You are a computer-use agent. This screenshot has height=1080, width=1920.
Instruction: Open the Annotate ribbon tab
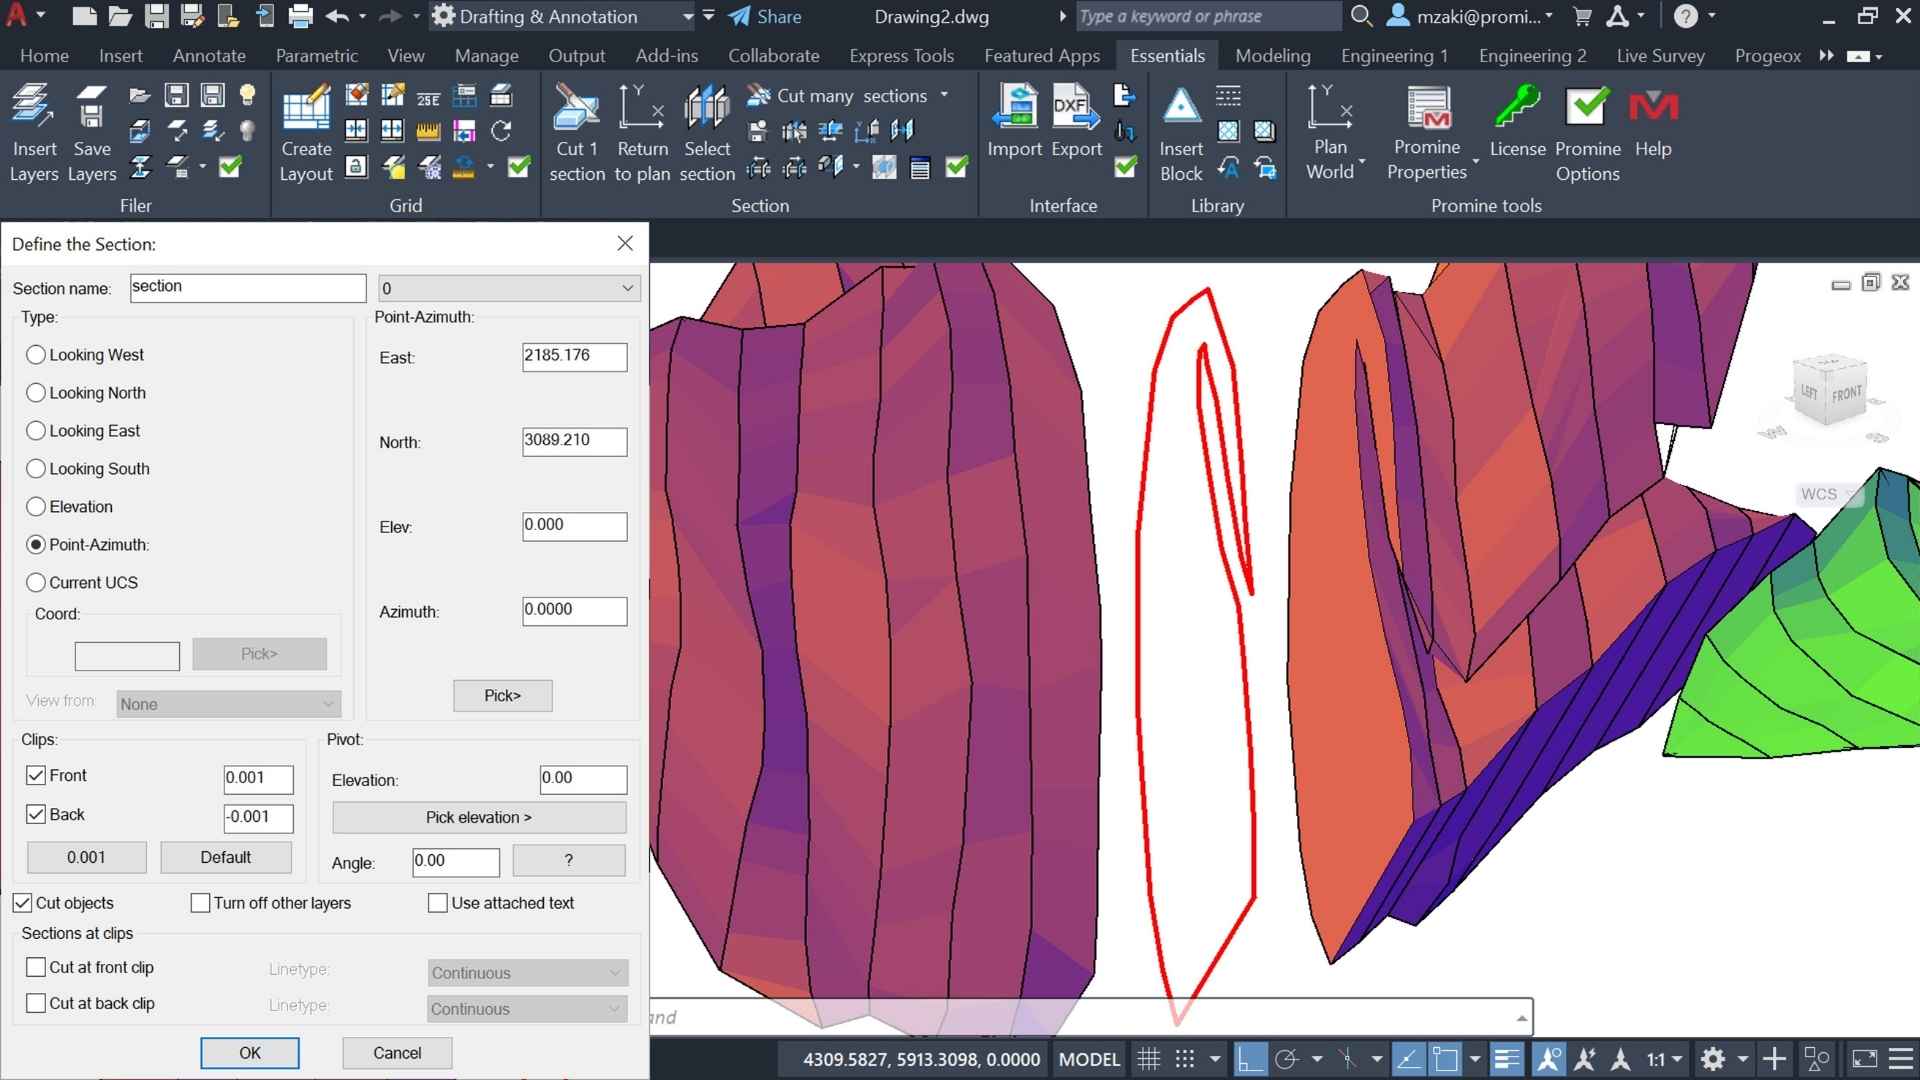click(209, 56)
